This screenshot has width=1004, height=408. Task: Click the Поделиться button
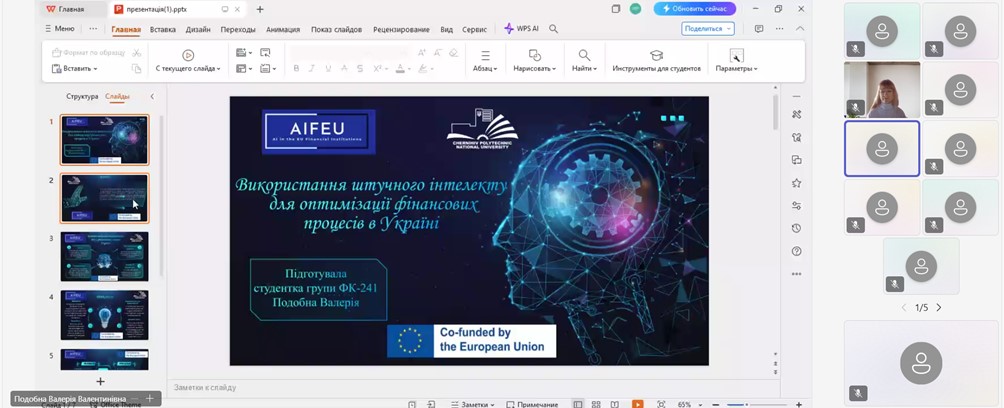click(x=708, y=29)
